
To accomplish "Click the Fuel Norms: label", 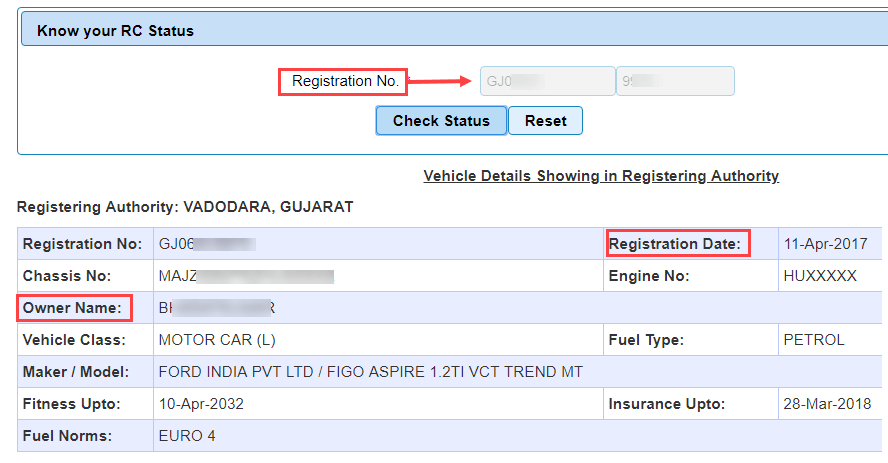I will click(67, 436).
